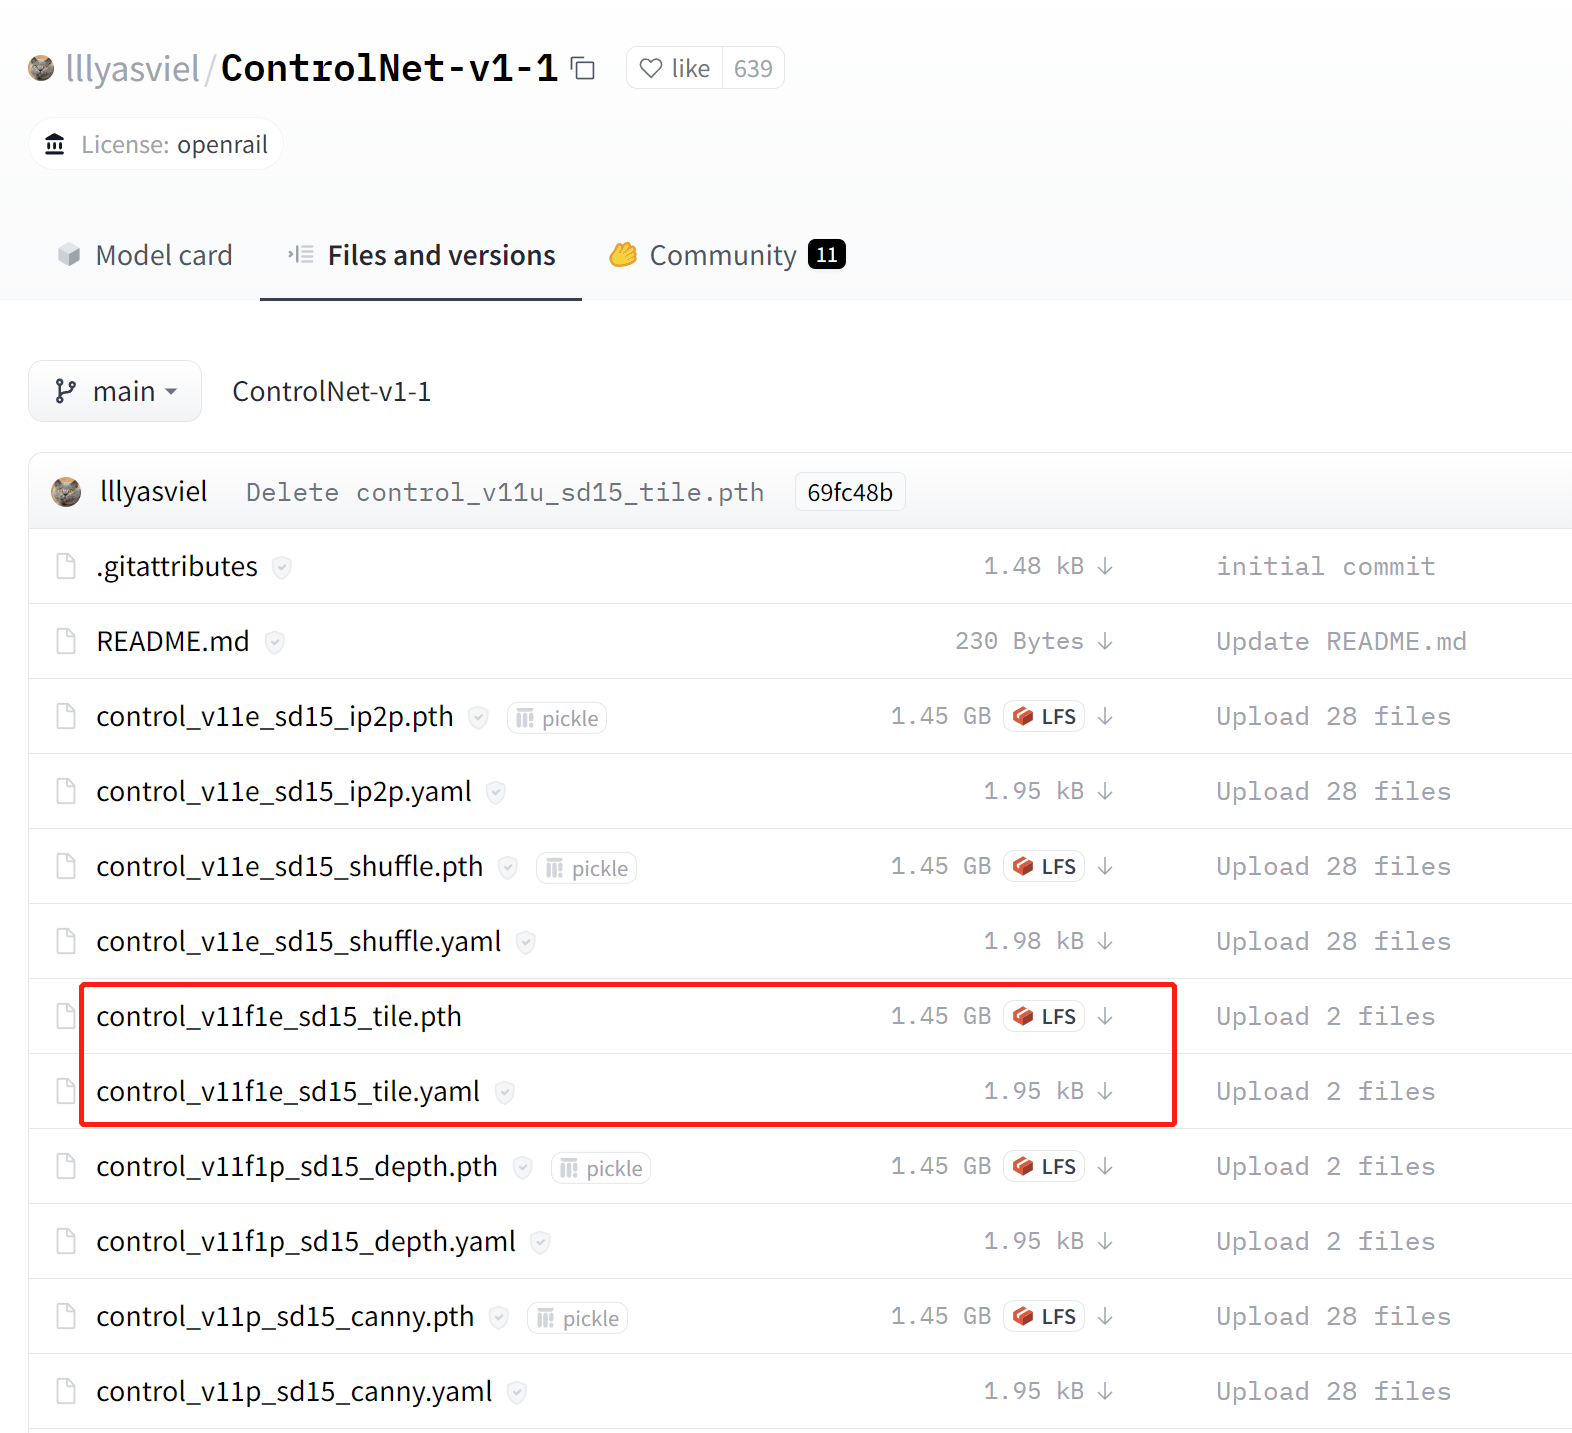Open the .gitattributes file
Screen dimensions: 1572x1433
tap(177, 566)
